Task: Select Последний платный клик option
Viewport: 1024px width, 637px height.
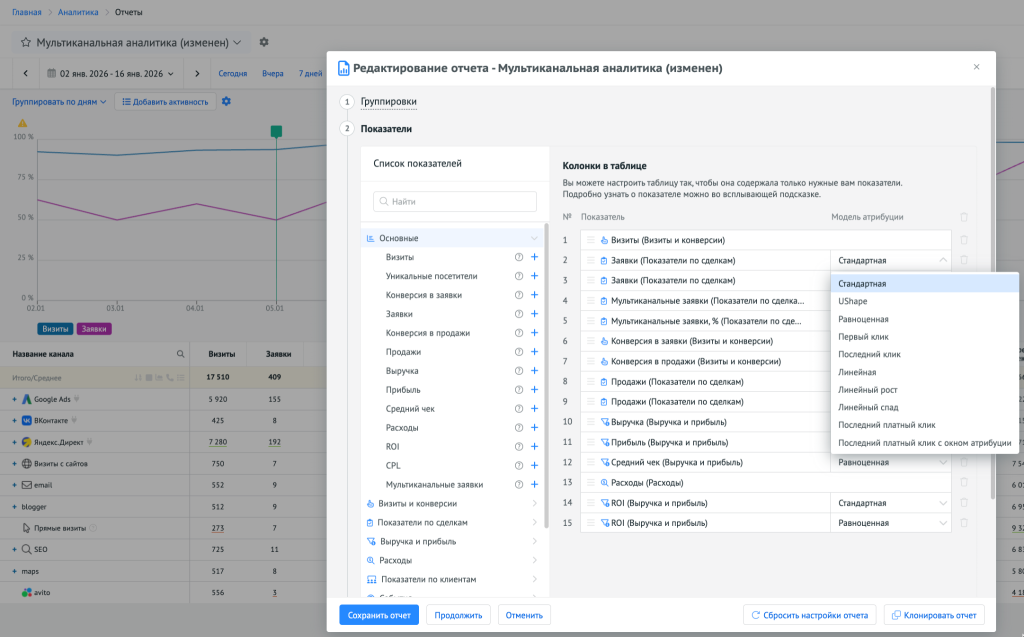Action: tap(886, 425)
